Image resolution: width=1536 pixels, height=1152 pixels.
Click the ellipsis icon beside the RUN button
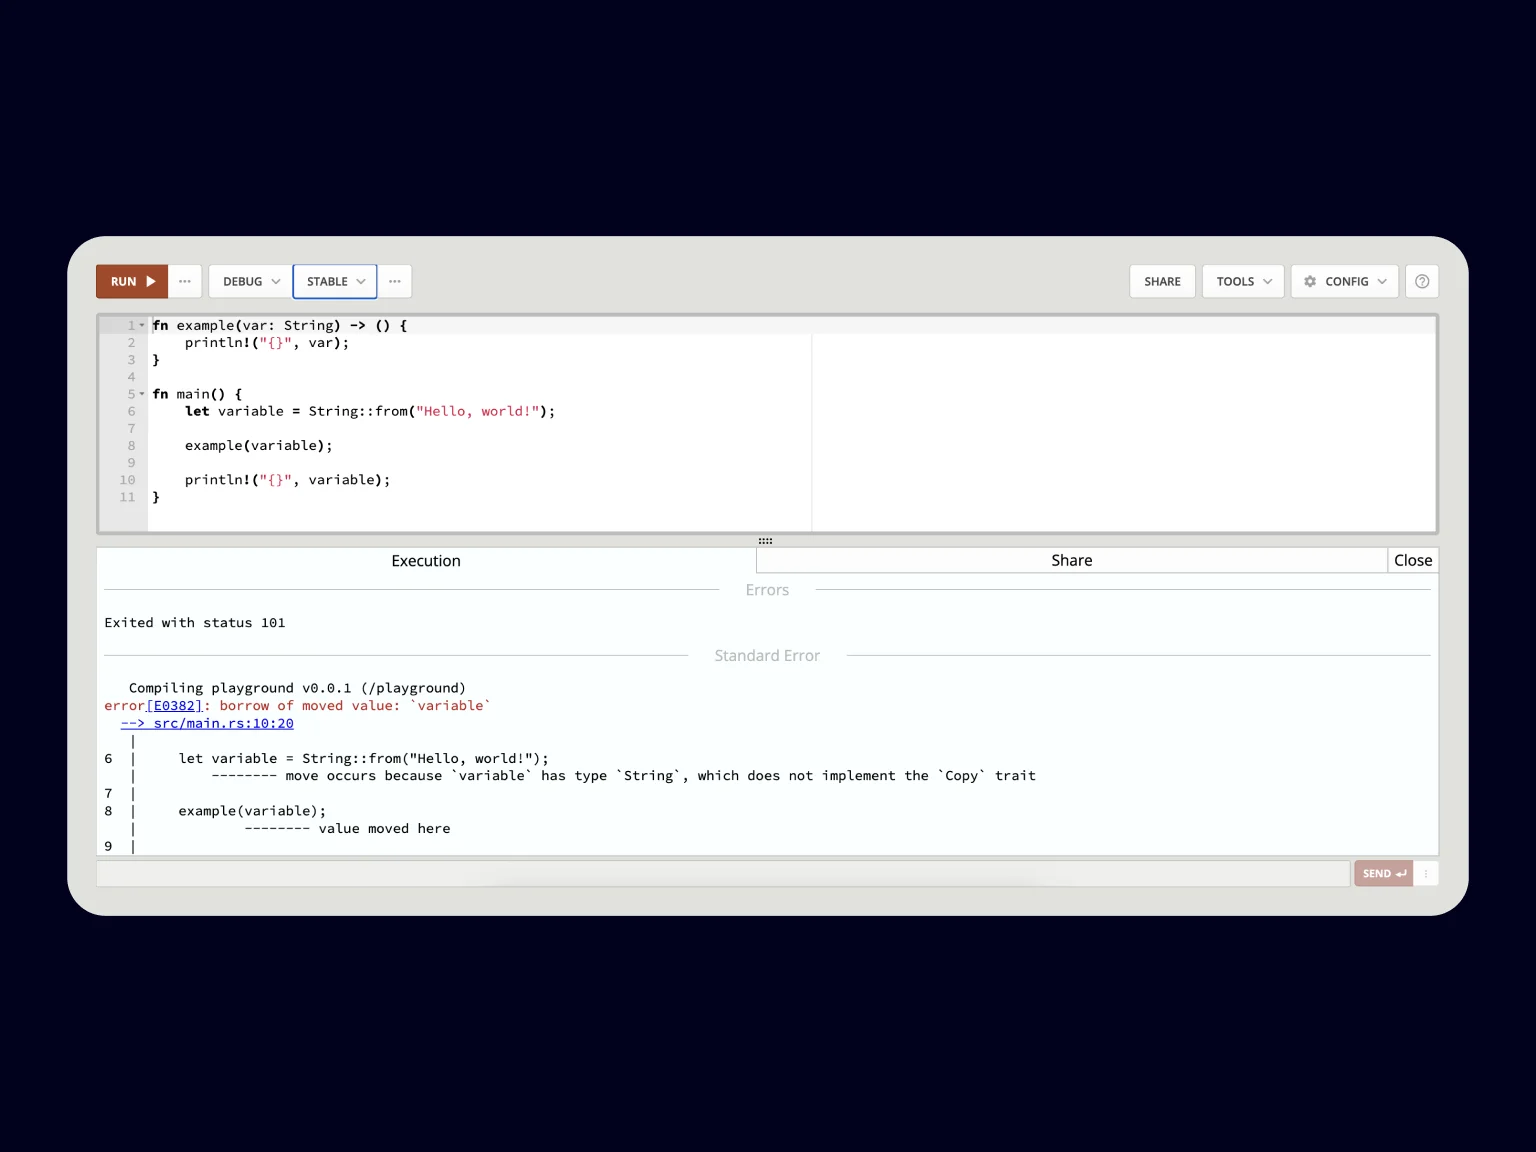(185, 281)
